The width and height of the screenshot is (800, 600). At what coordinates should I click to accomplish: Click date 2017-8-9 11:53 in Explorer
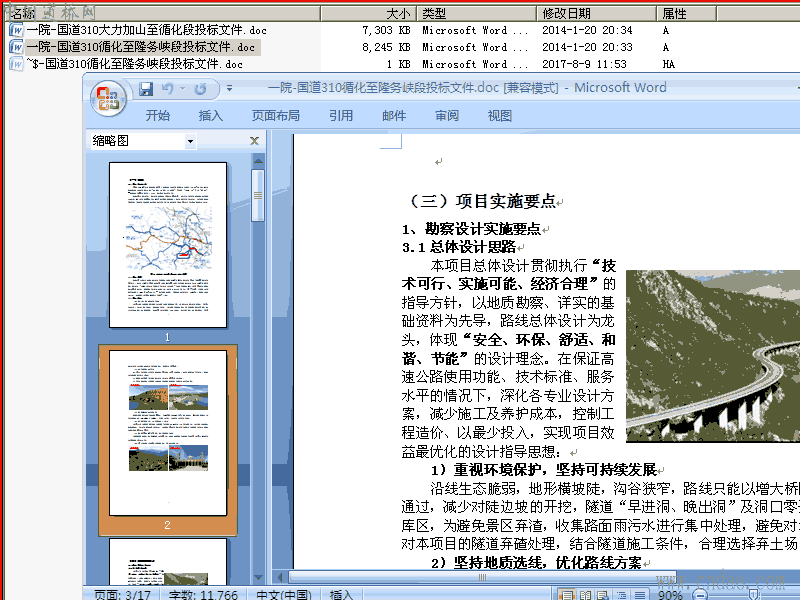(x=584, y=64)
